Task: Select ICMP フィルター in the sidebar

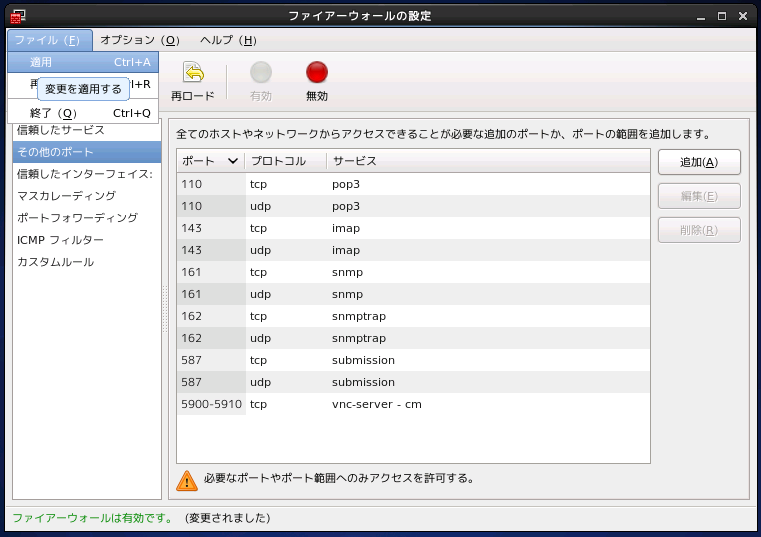Action: point(87,240)
